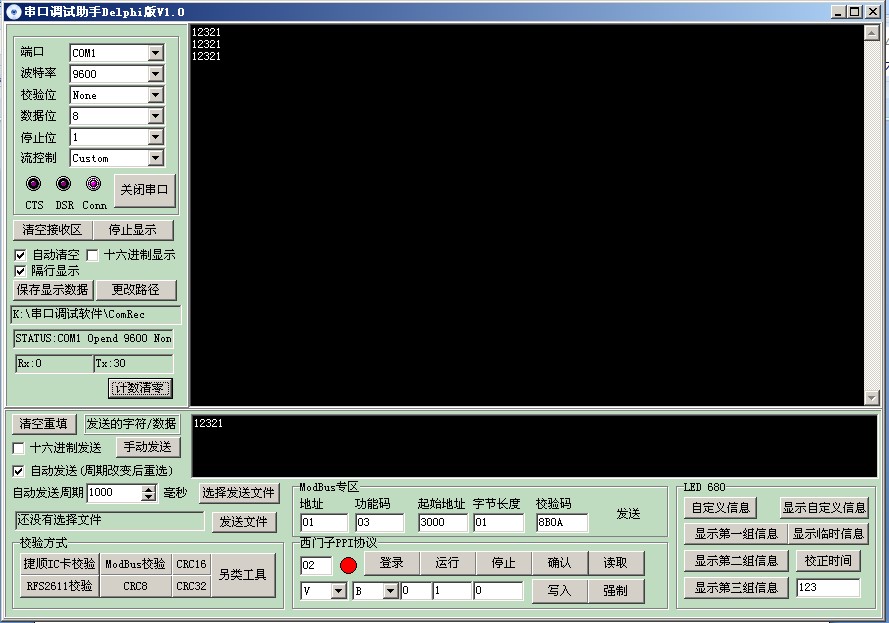Click ModBus 地址 field 01
Viewport: 889px width, 623px height.
[324, 523]
